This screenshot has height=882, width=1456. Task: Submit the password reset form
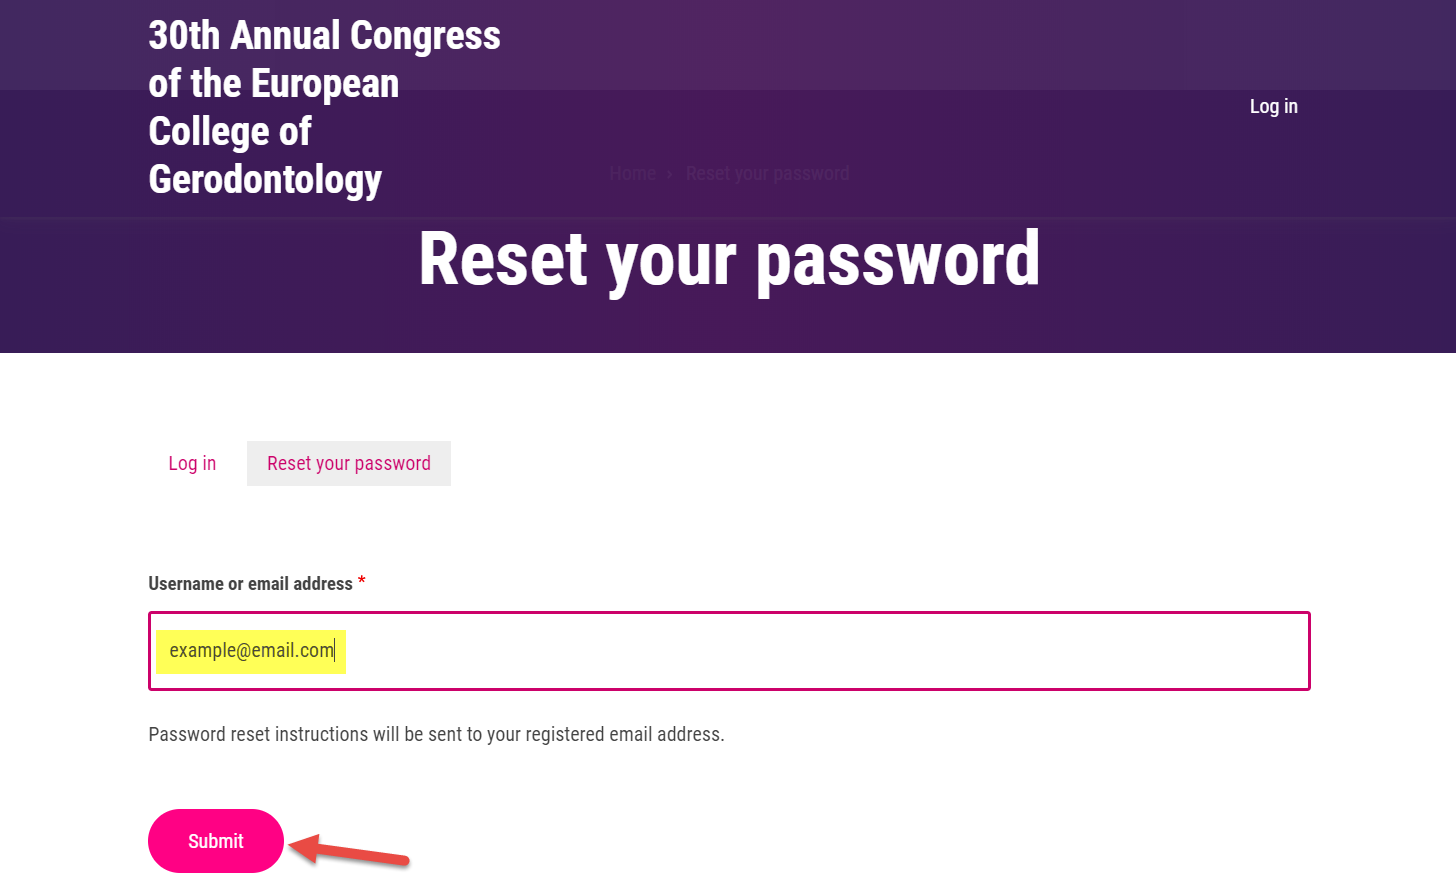click(216, 841)
